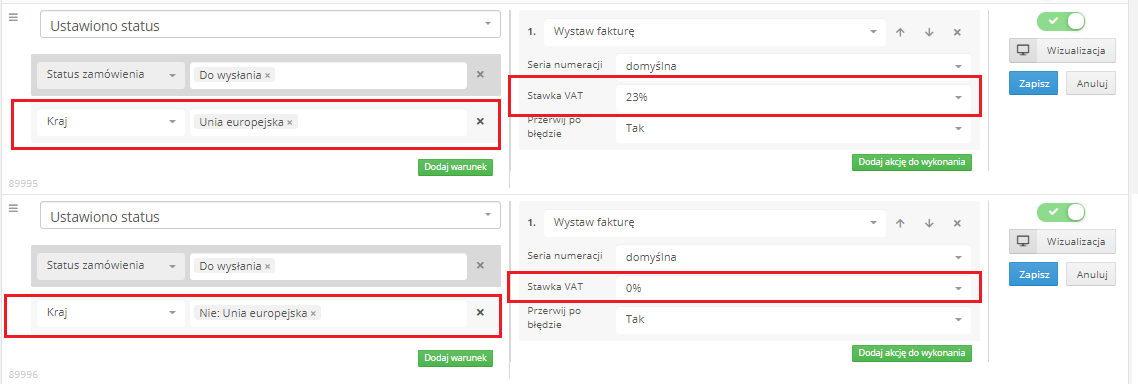Remove Nie: Unia europejska tag
The height and width of the screenshot is (387, 1138).
[313, 314]
